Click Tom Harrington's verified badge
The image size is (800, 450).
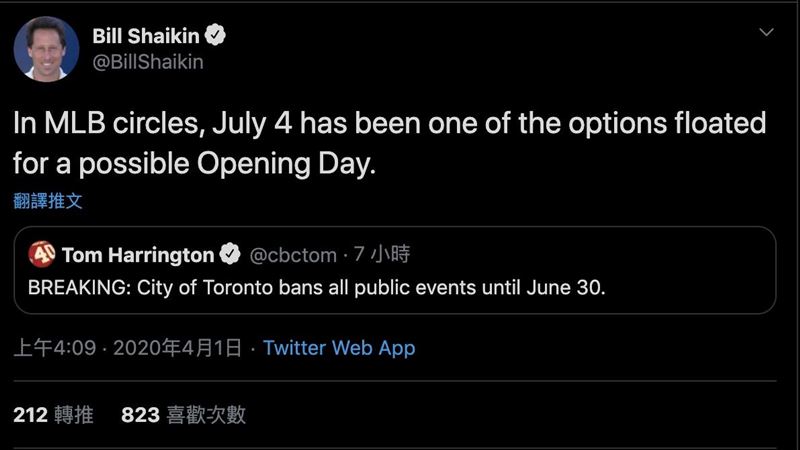pos(230,254)
